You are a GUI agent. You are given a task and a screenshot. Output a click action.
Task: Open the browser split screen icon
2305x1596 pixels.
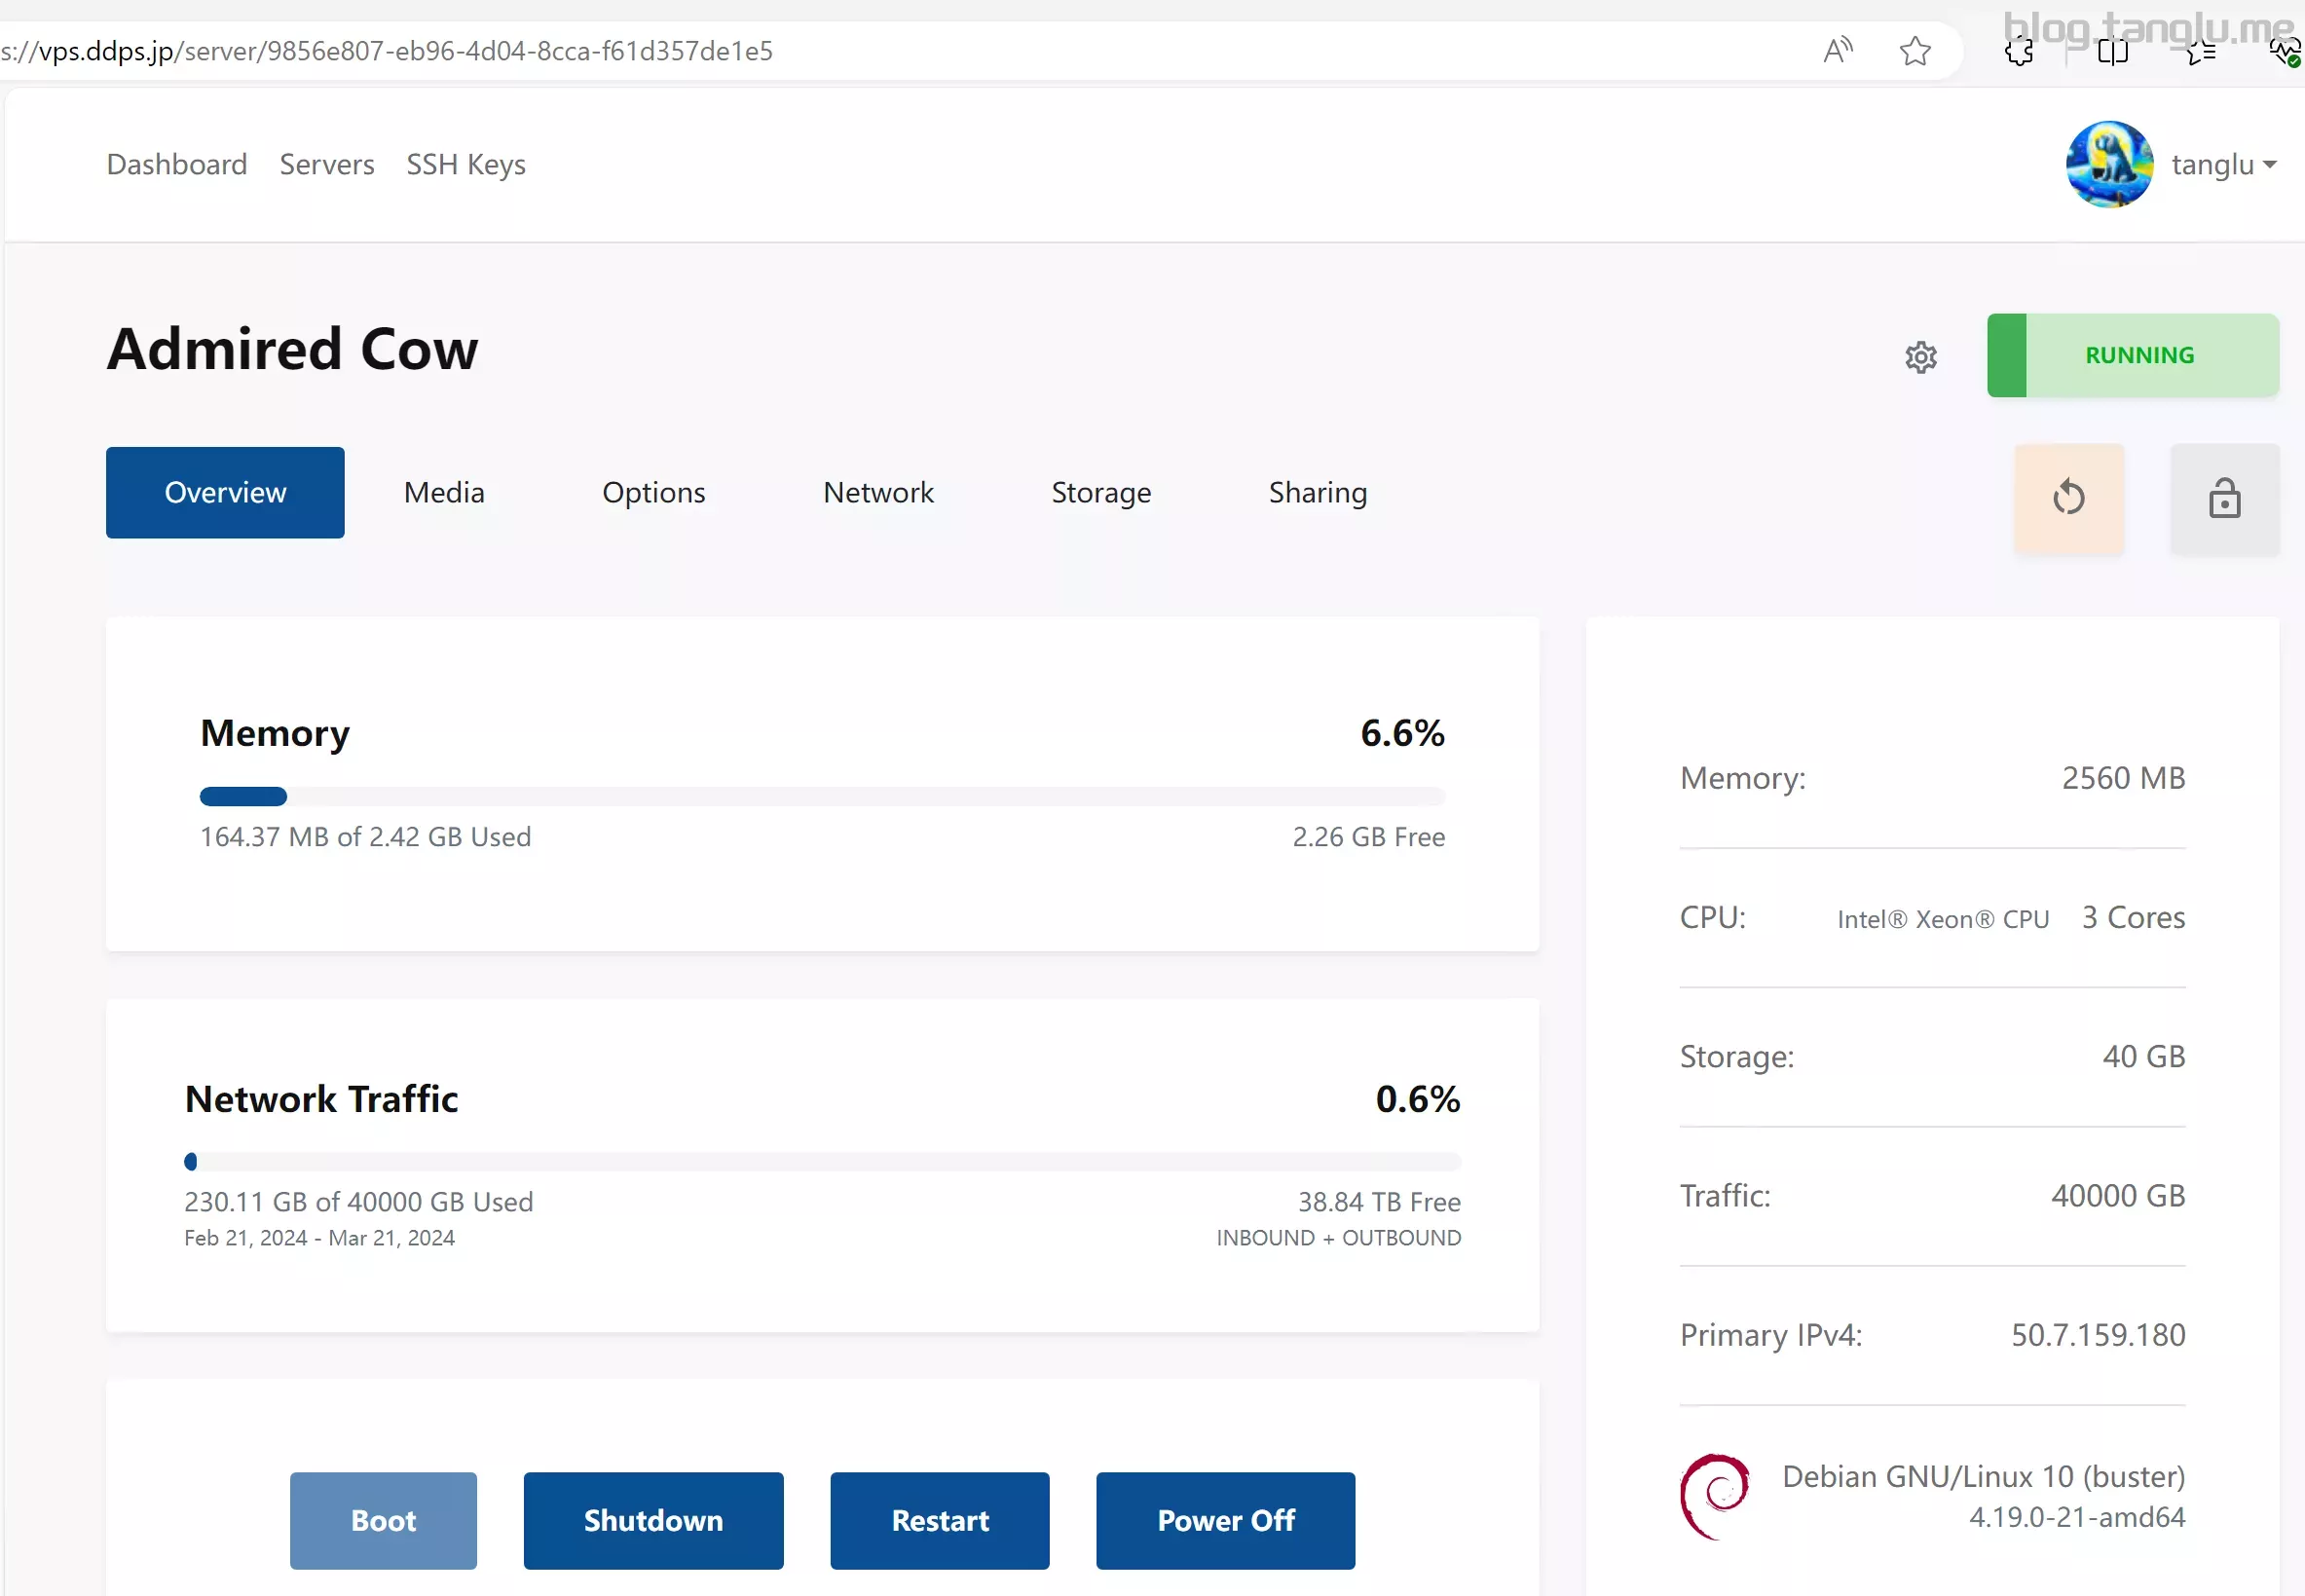[x=2112, y=52]
